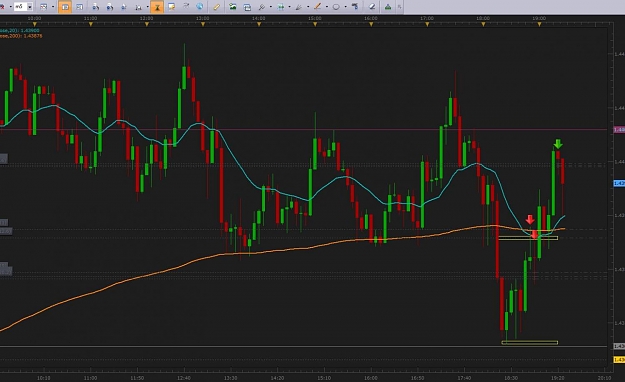Click the red icon at the toolbar's left end
This screenshot has width=625, height=382.
point(2,7)
